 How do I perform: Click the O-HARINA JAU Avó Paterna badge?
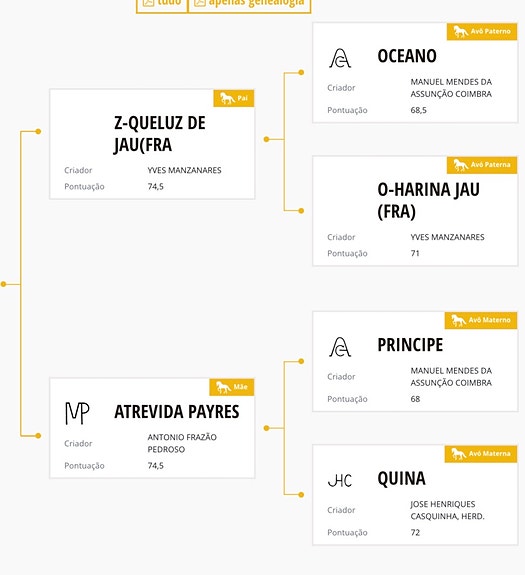(x=482, y=165)
